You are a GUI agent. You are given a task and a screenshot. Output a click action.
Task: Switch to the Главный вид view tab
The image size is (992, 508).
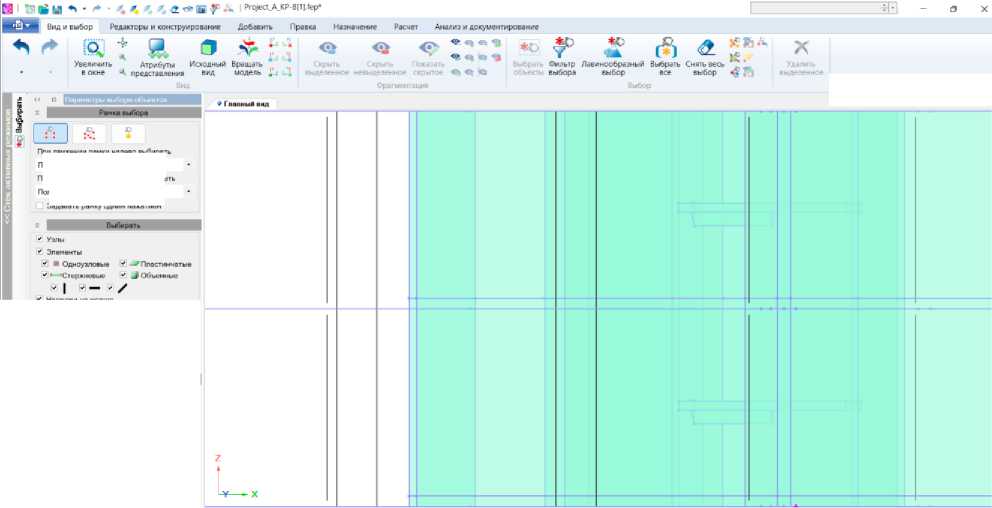[x=243, y=103]
